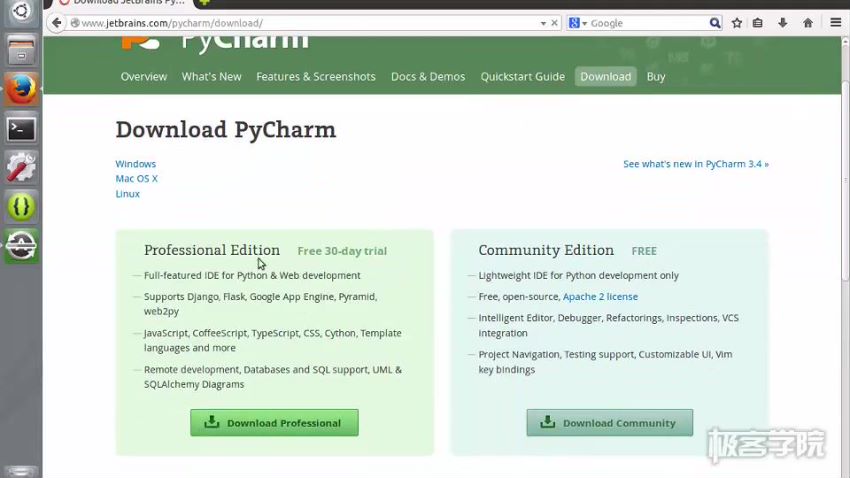Open the Apache 2 license link

tap(600, 296)
